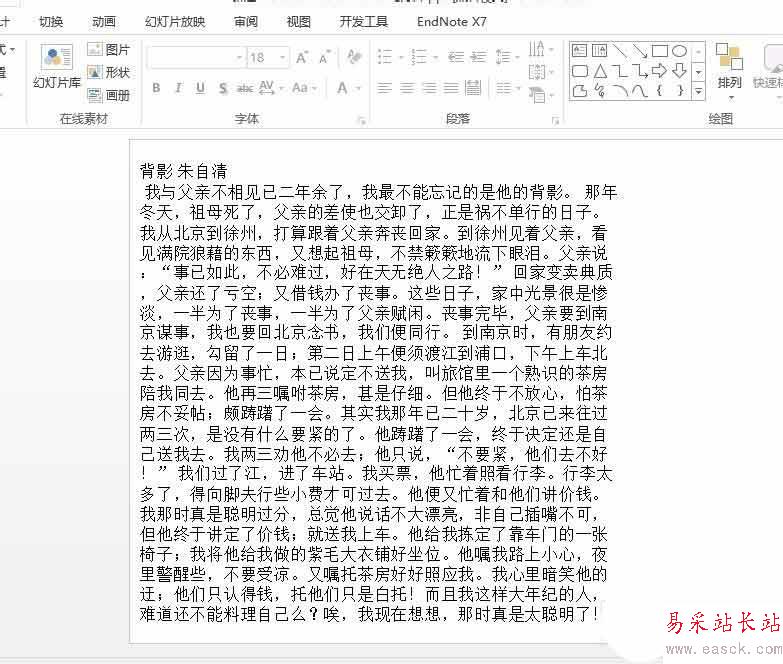Select the horizontal Text Box shape
Viewport: 783px width, 664px height.
pos(579,50)
